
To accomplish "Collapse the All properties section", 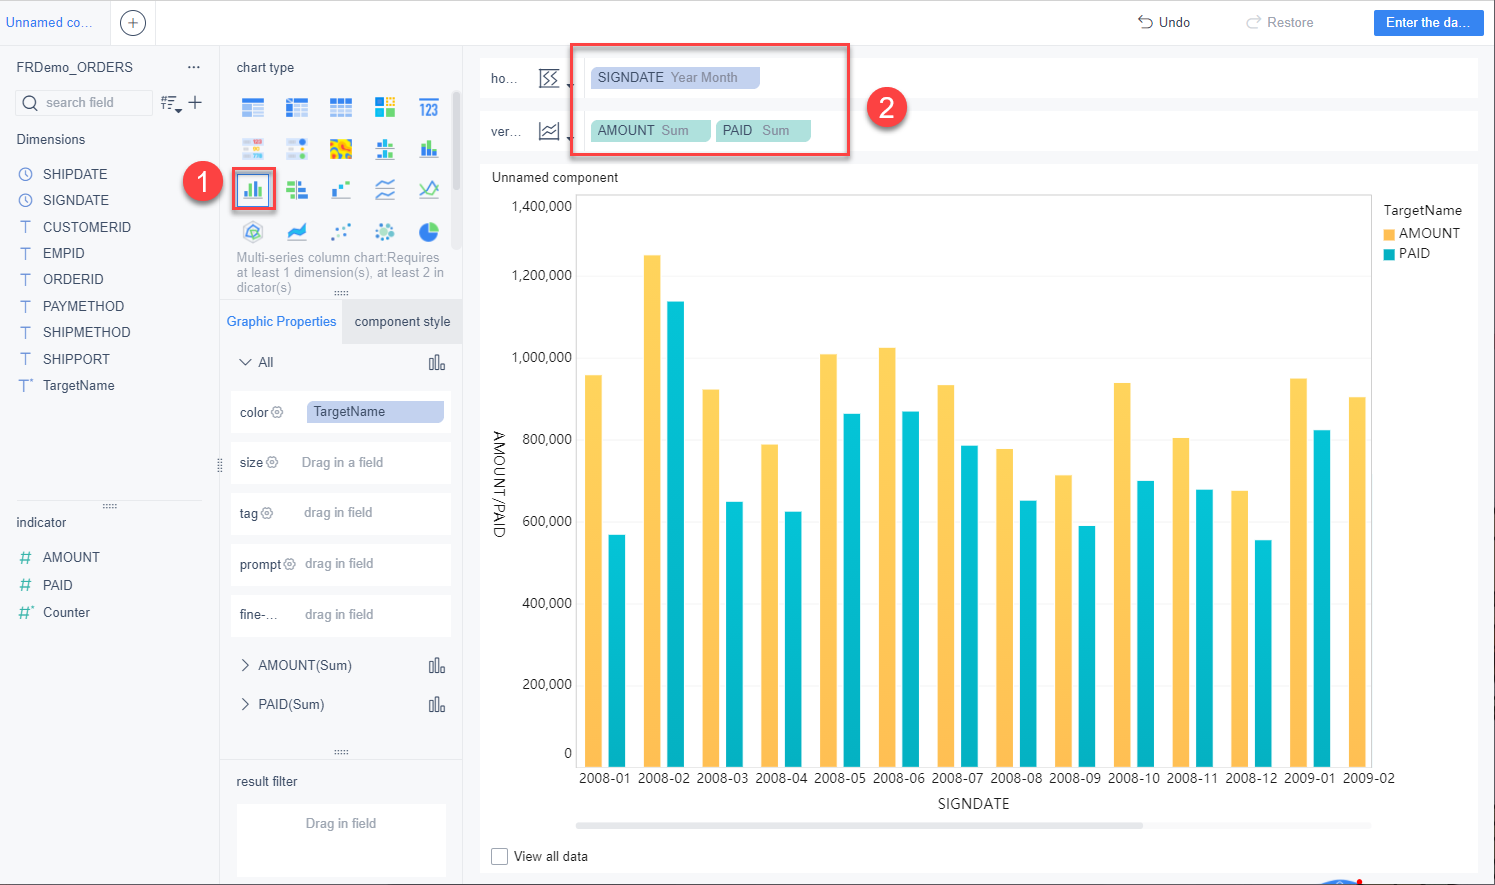I will [245, 362].
